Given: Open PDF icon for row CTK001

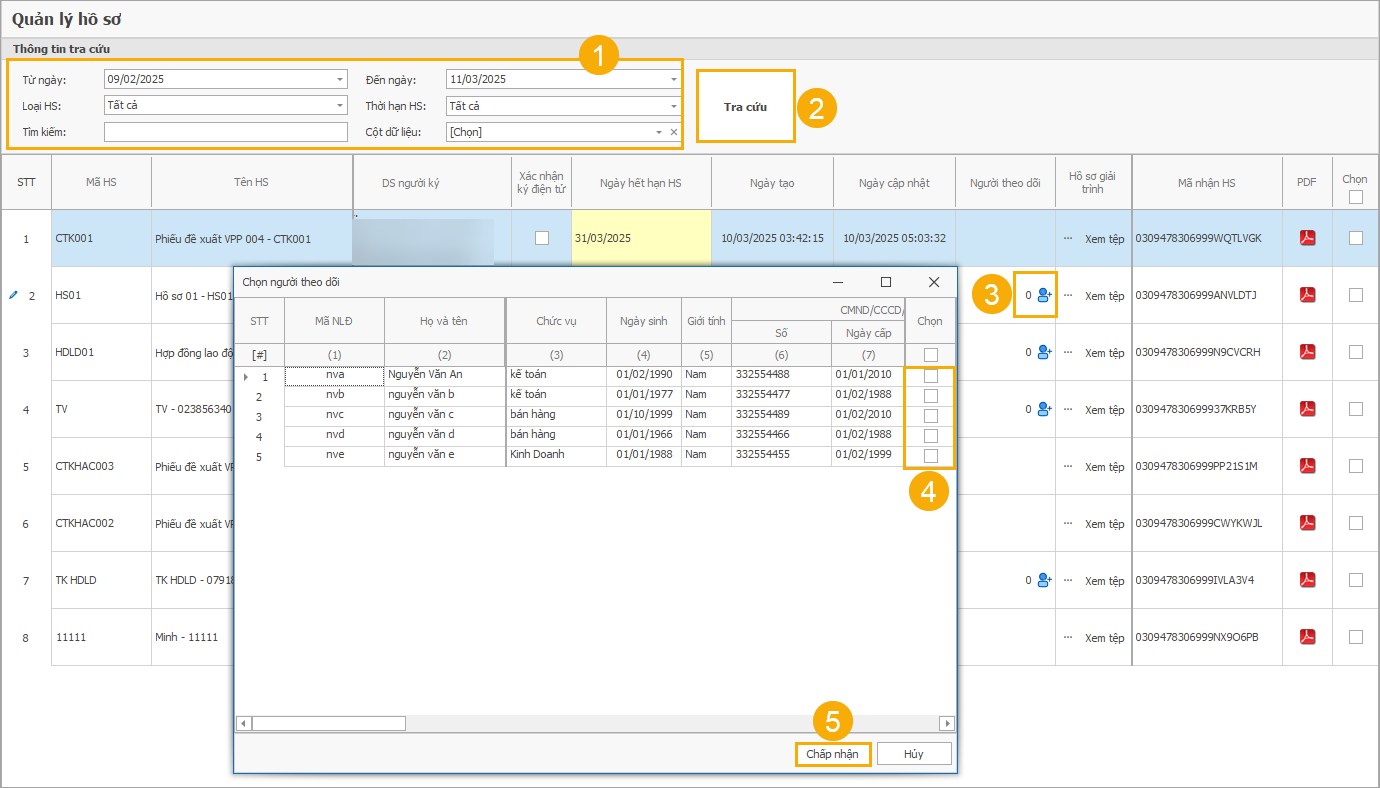Looking at the screenshot, I should pos(1306,238).
